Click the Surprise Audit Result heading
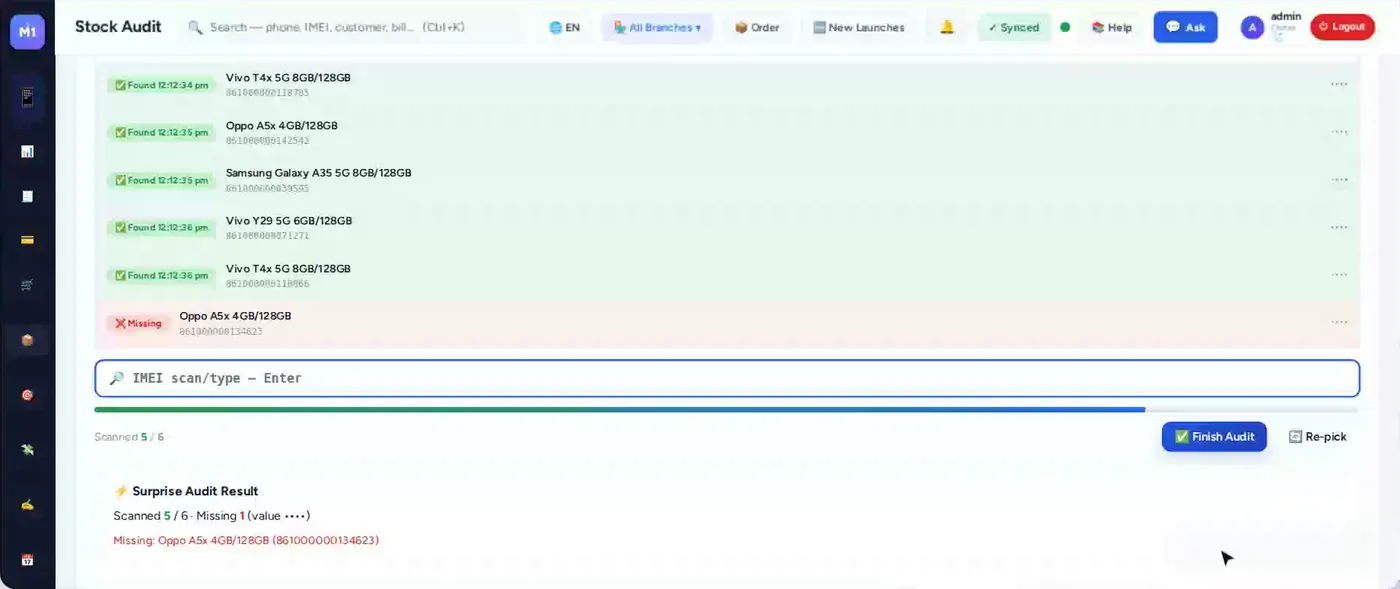Viewport: 1400px width, 589px height. pyautogui.click(x=186, y=491)
